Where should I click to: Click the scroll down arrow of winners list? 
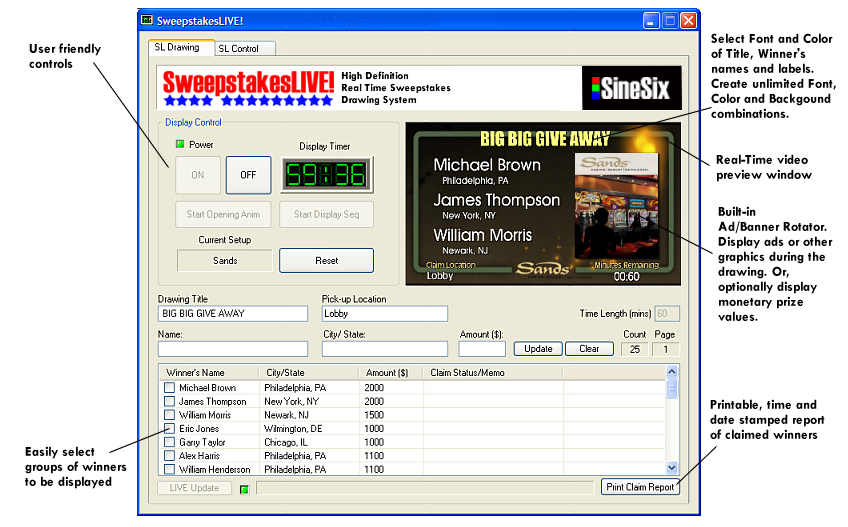tap(672, 467)
